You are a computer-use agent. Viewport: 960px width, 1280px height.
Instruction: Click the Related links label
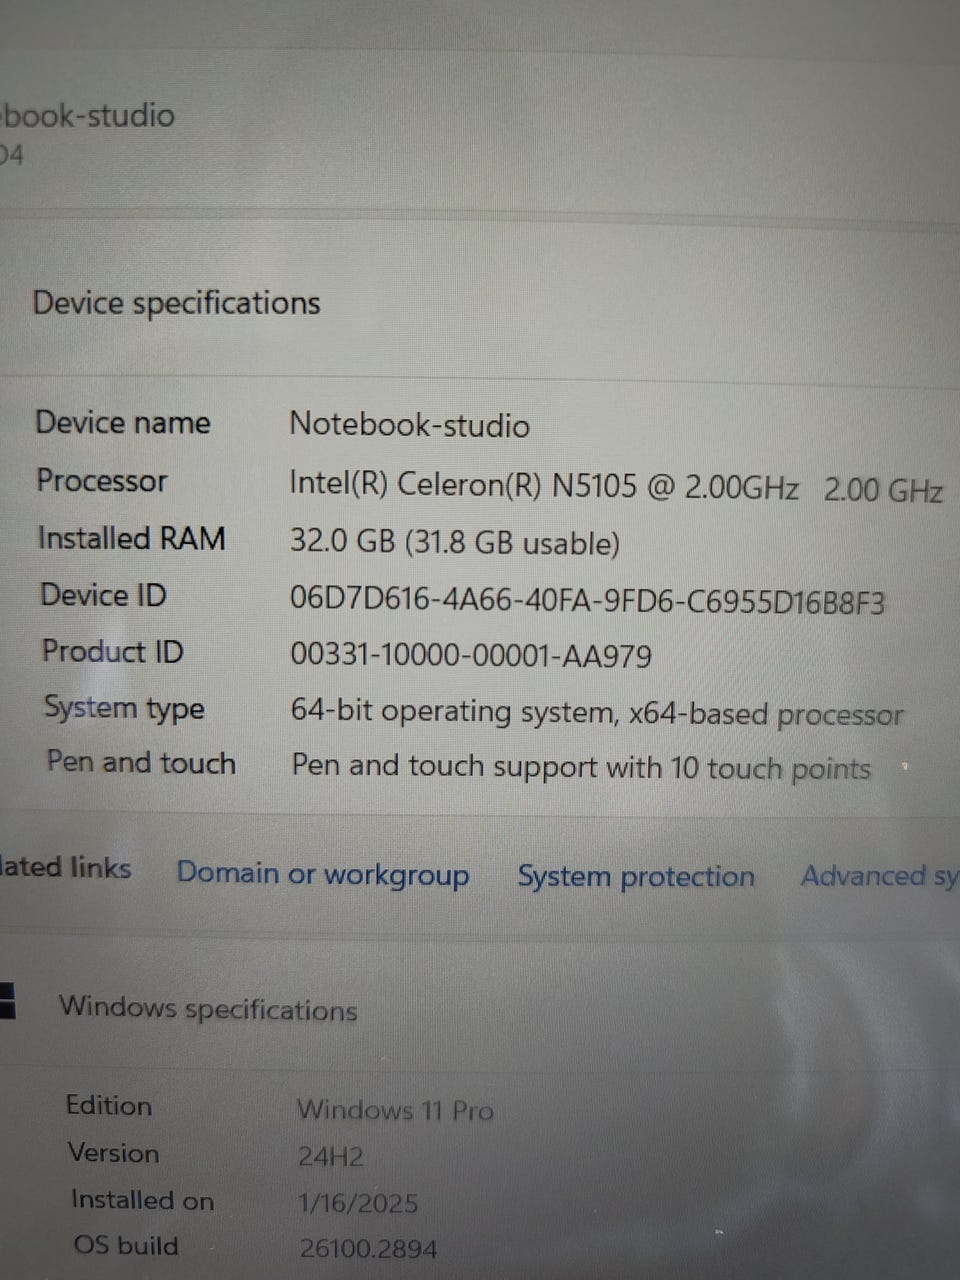(x=65, y=867)
